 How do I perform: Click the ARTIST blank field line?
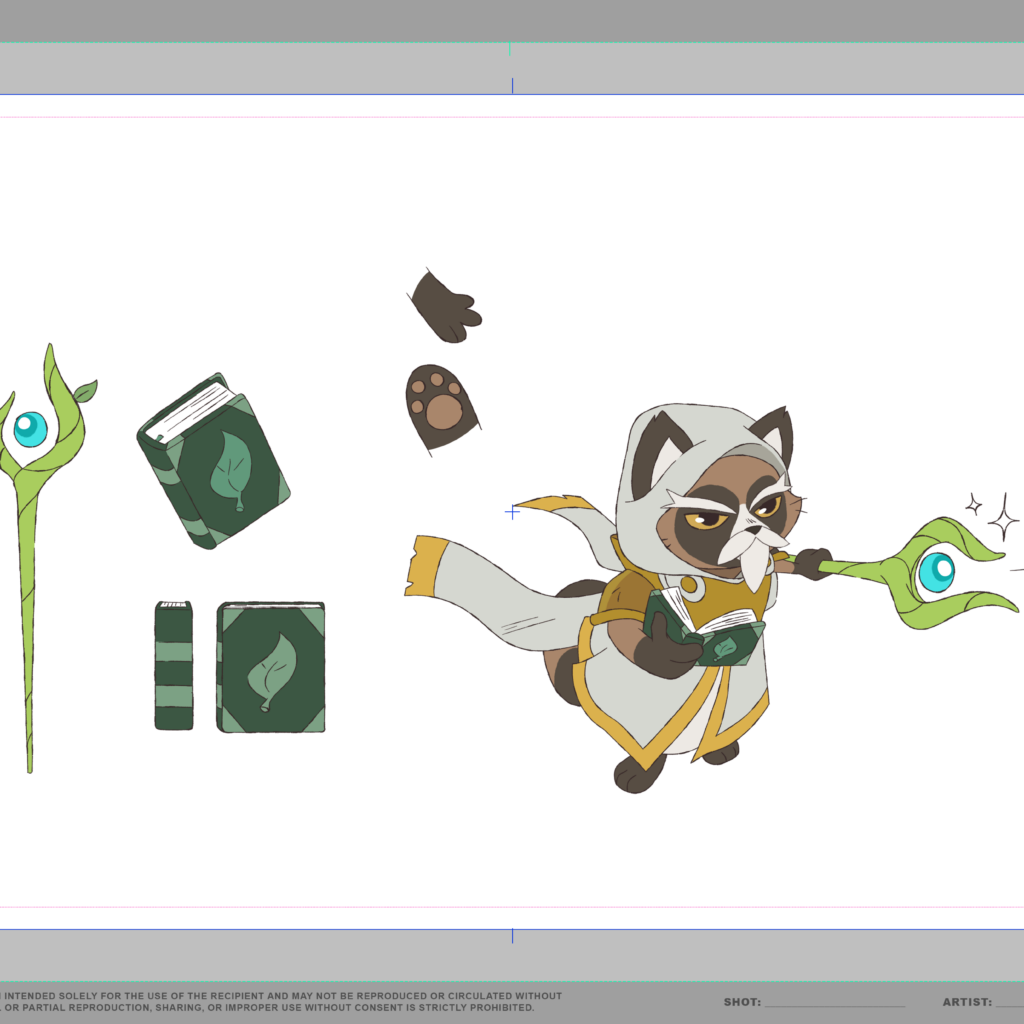tap(1008, 1003)
